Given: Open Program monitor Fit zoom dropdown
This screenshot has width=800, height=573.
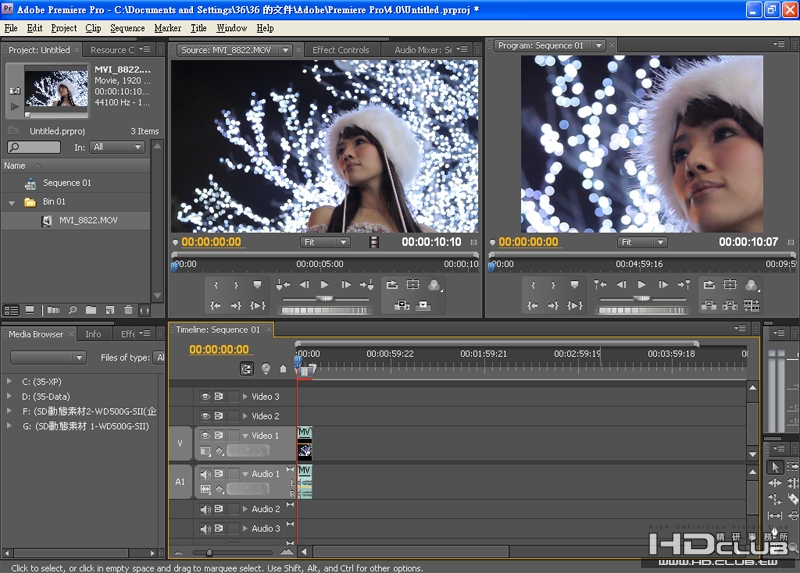Looking at the screenshot, I should coord(642,242).
